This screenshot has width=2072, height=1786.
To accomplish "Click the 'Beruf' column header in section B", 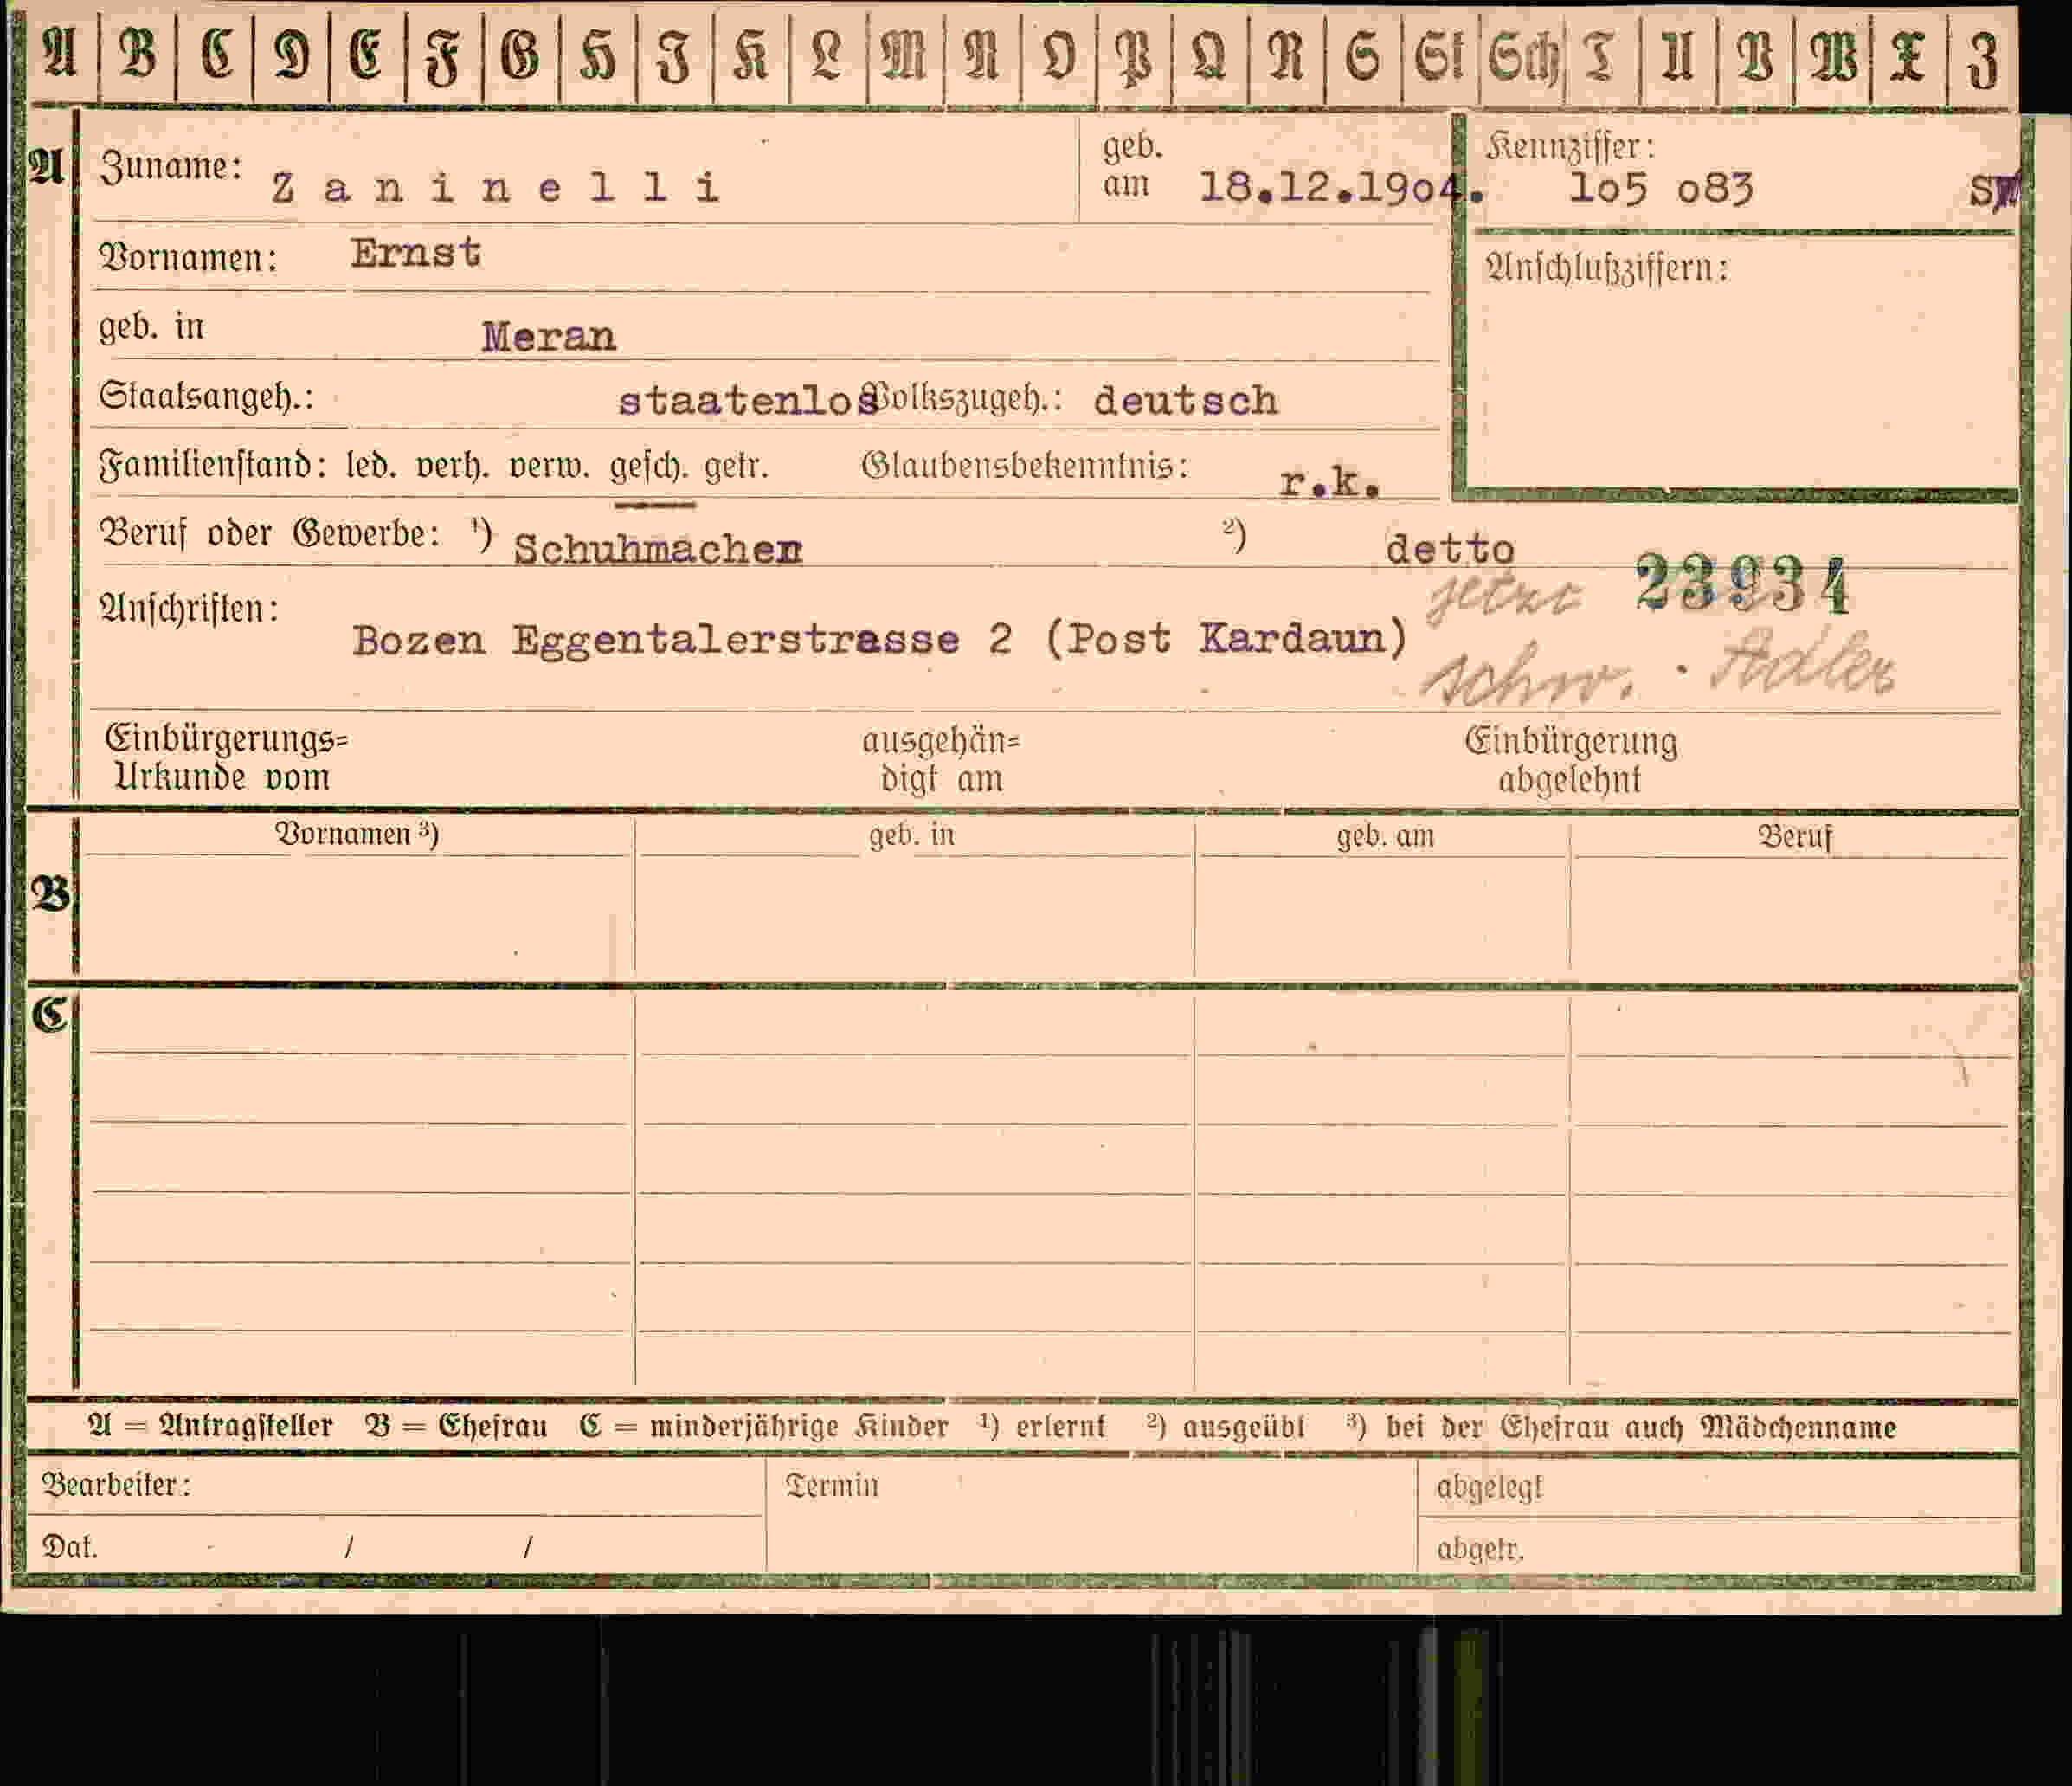I will 1796,836.
